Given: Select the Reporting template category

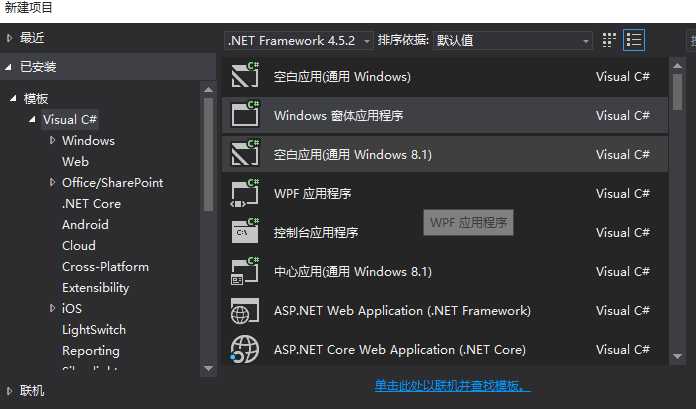Looking at the screenshot, I should (91, 351).
